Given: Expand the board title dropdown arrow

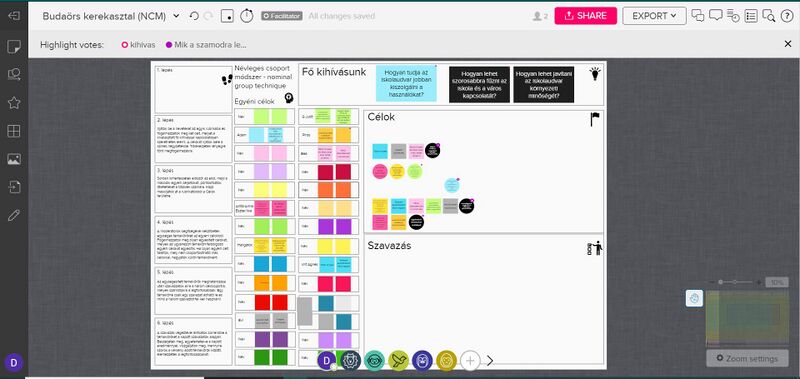Looking at the screenshot, I should click(x=176, y=16).
